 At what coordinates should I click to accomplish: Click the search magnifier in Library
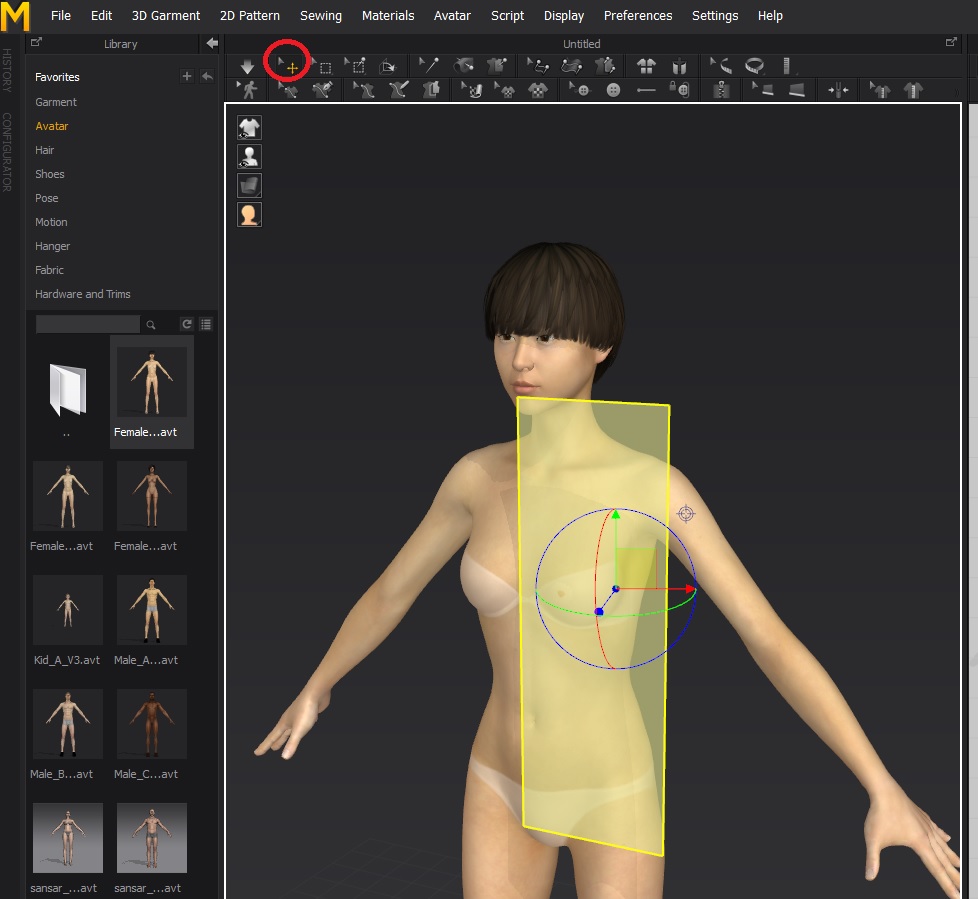coord(150,324)
